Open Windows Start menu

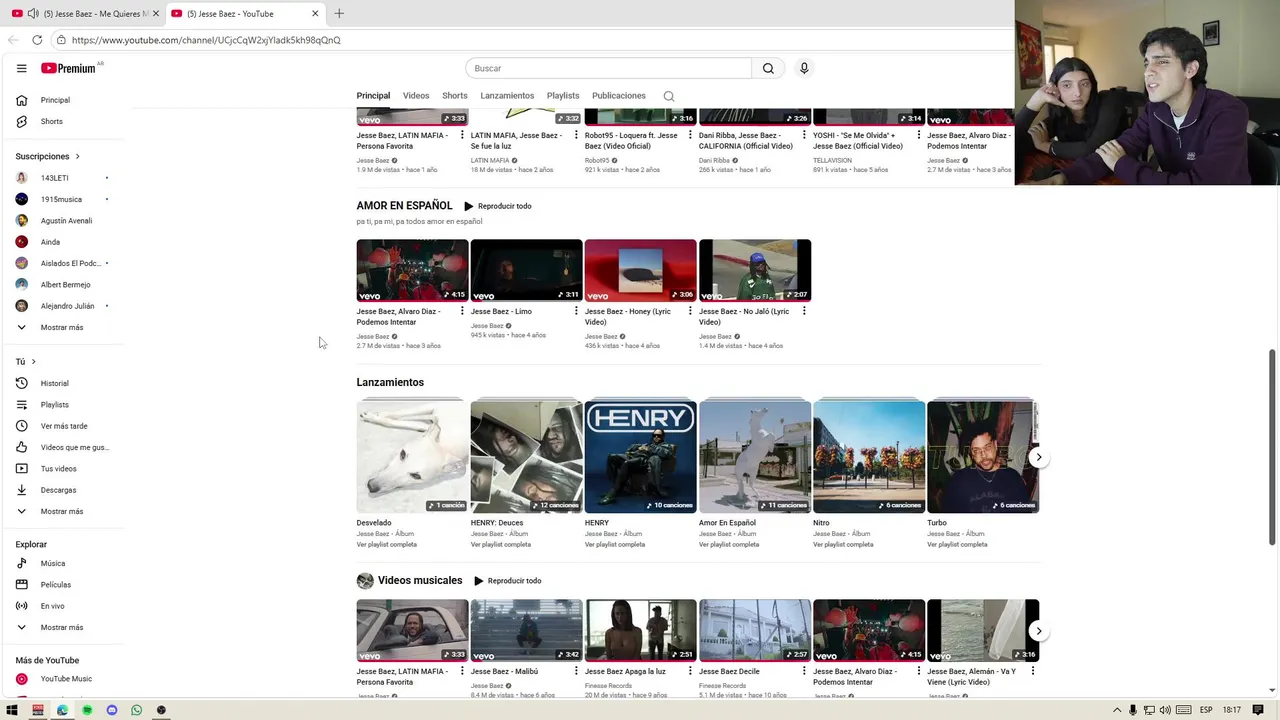tap(12, 710)
